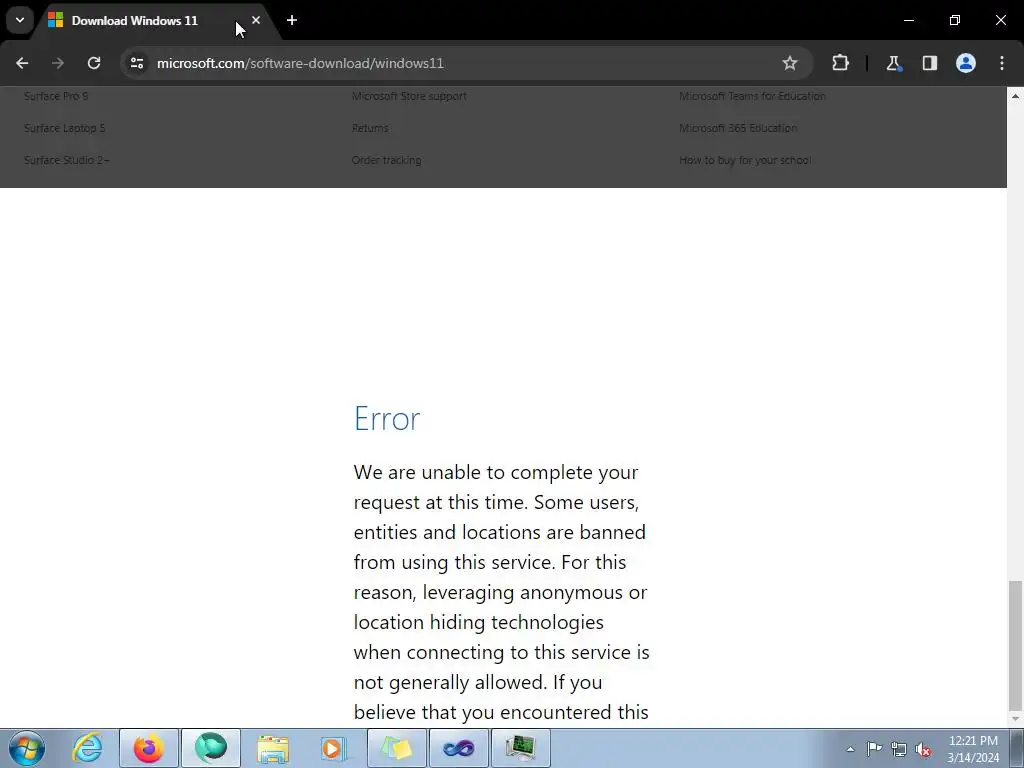
Task: Open Sticky Notes taskbar icon
Action: pyautogui.click(x=396, y=748)
